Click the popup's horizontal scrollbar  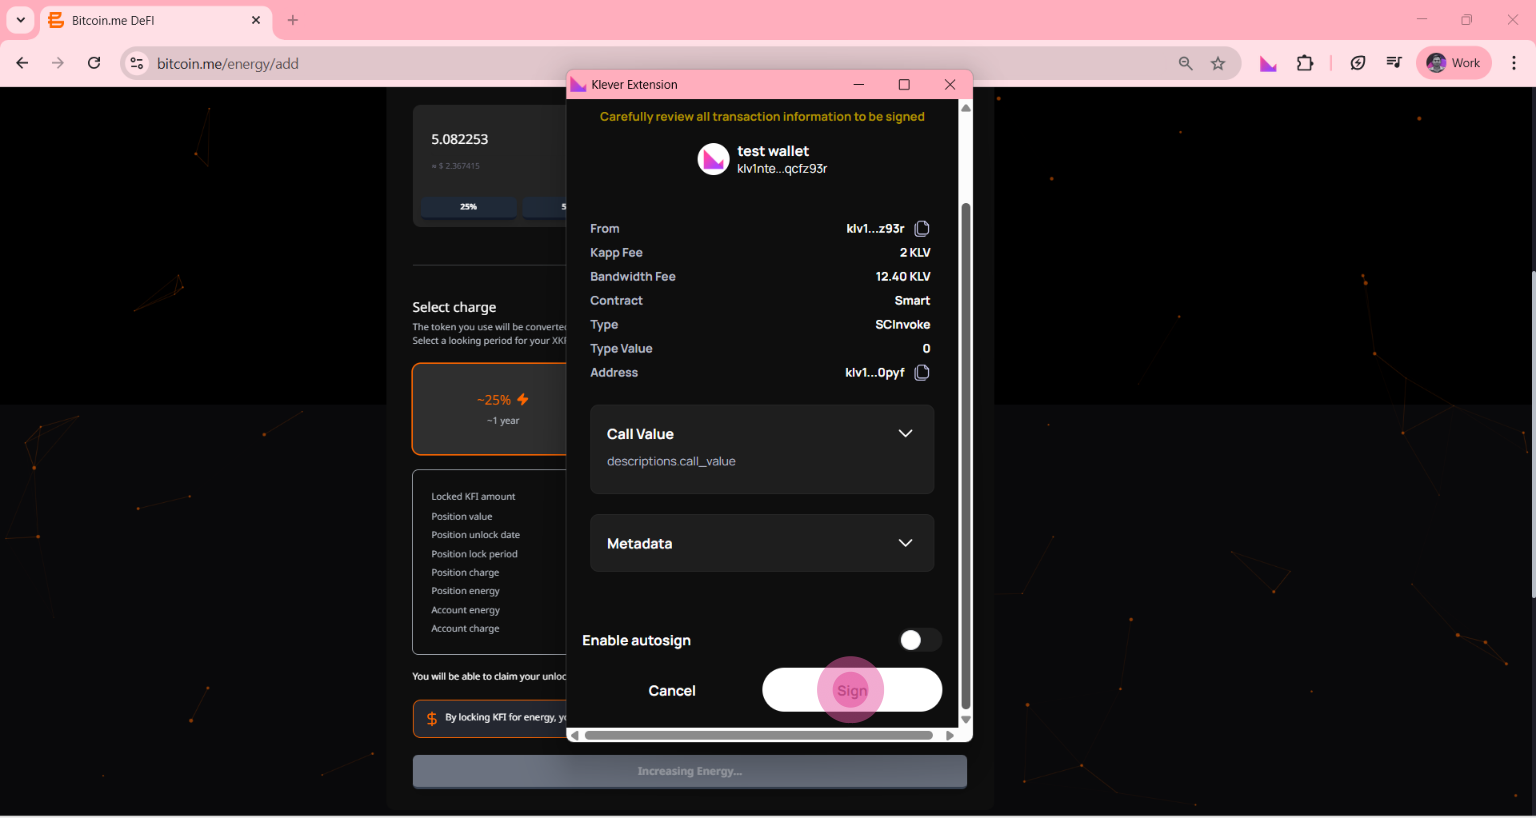tap(758, 736)
